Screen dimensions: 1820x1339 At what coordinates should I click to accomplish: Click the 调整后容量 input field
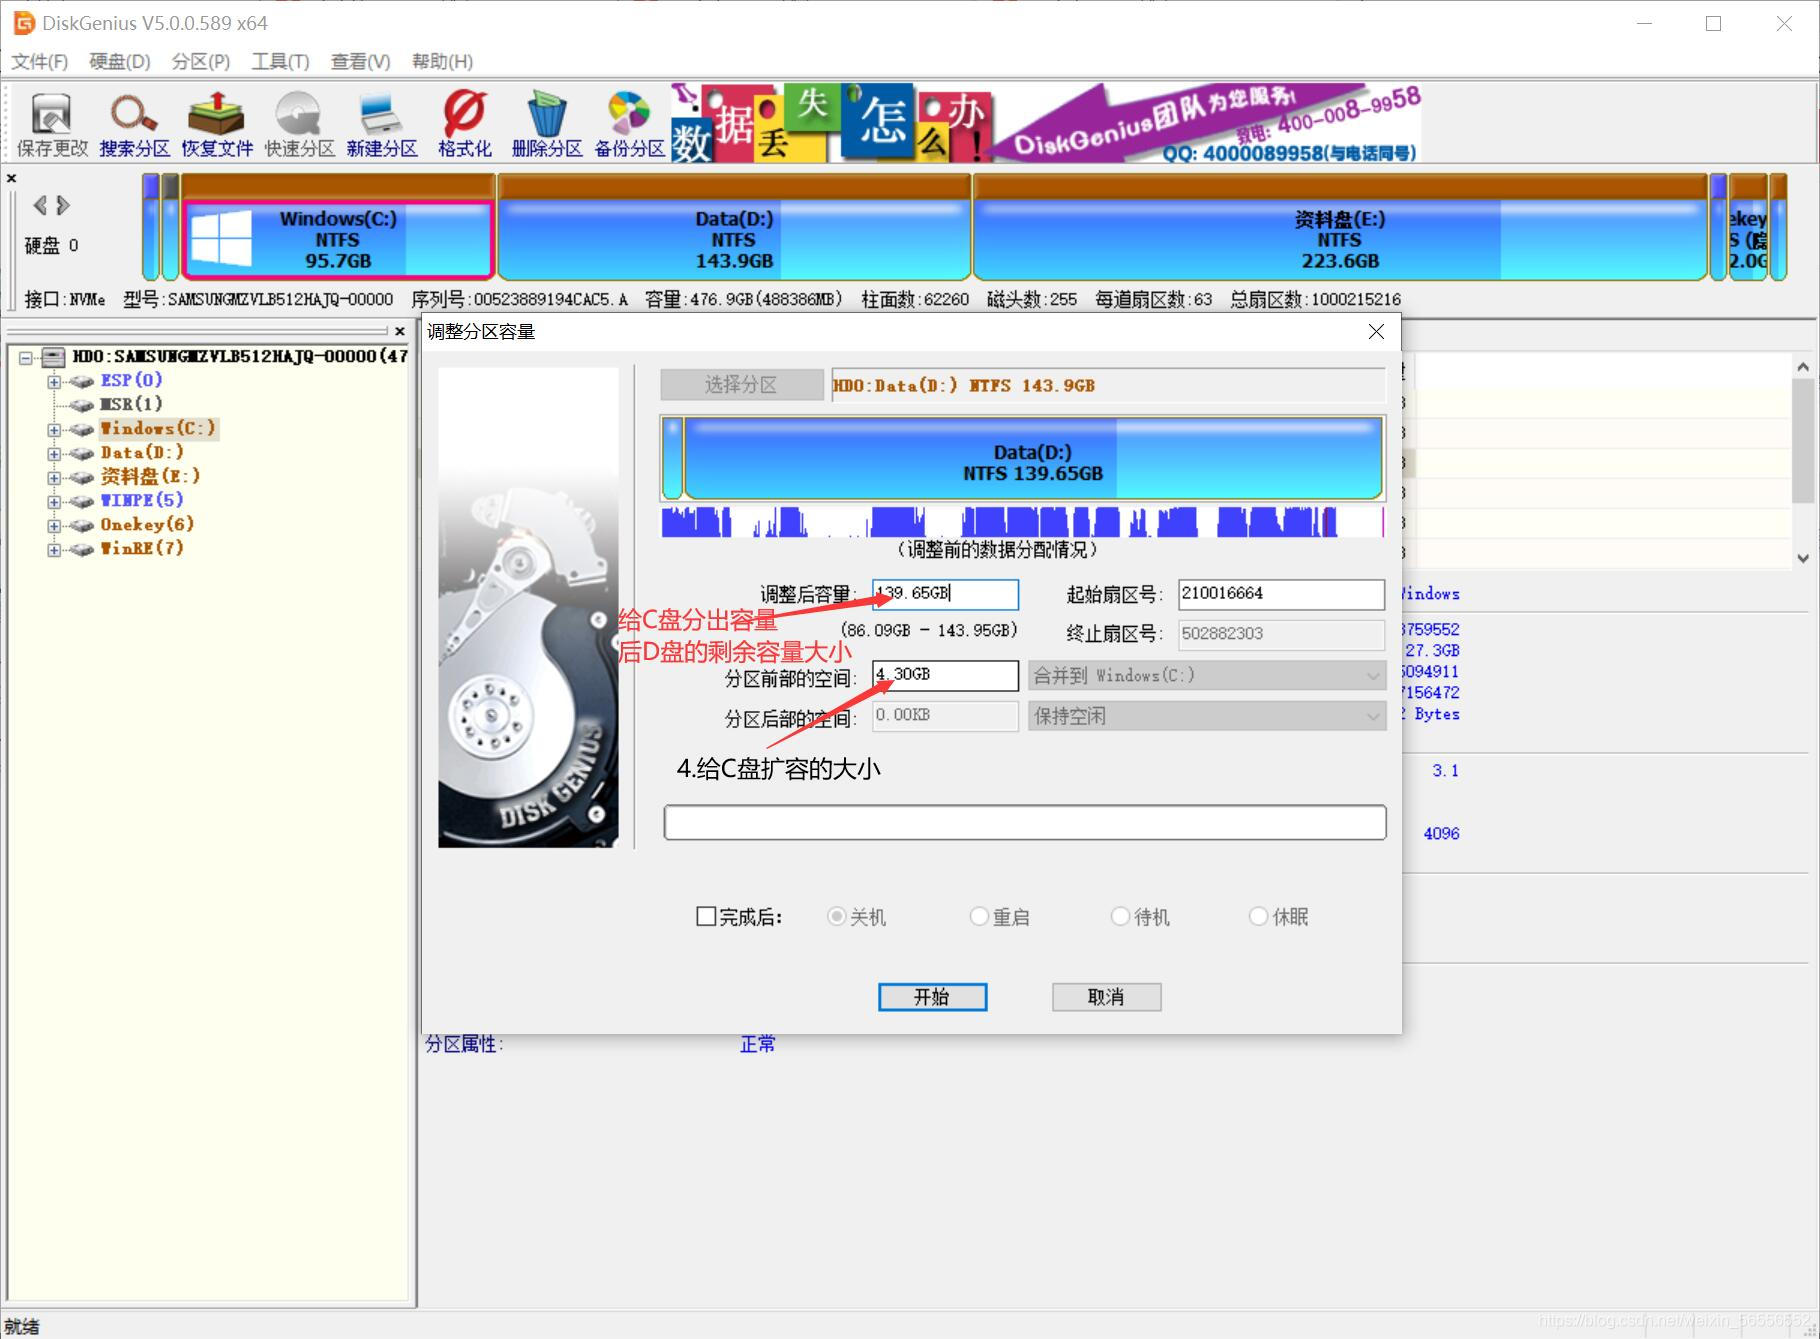click(x=943, y=594)
